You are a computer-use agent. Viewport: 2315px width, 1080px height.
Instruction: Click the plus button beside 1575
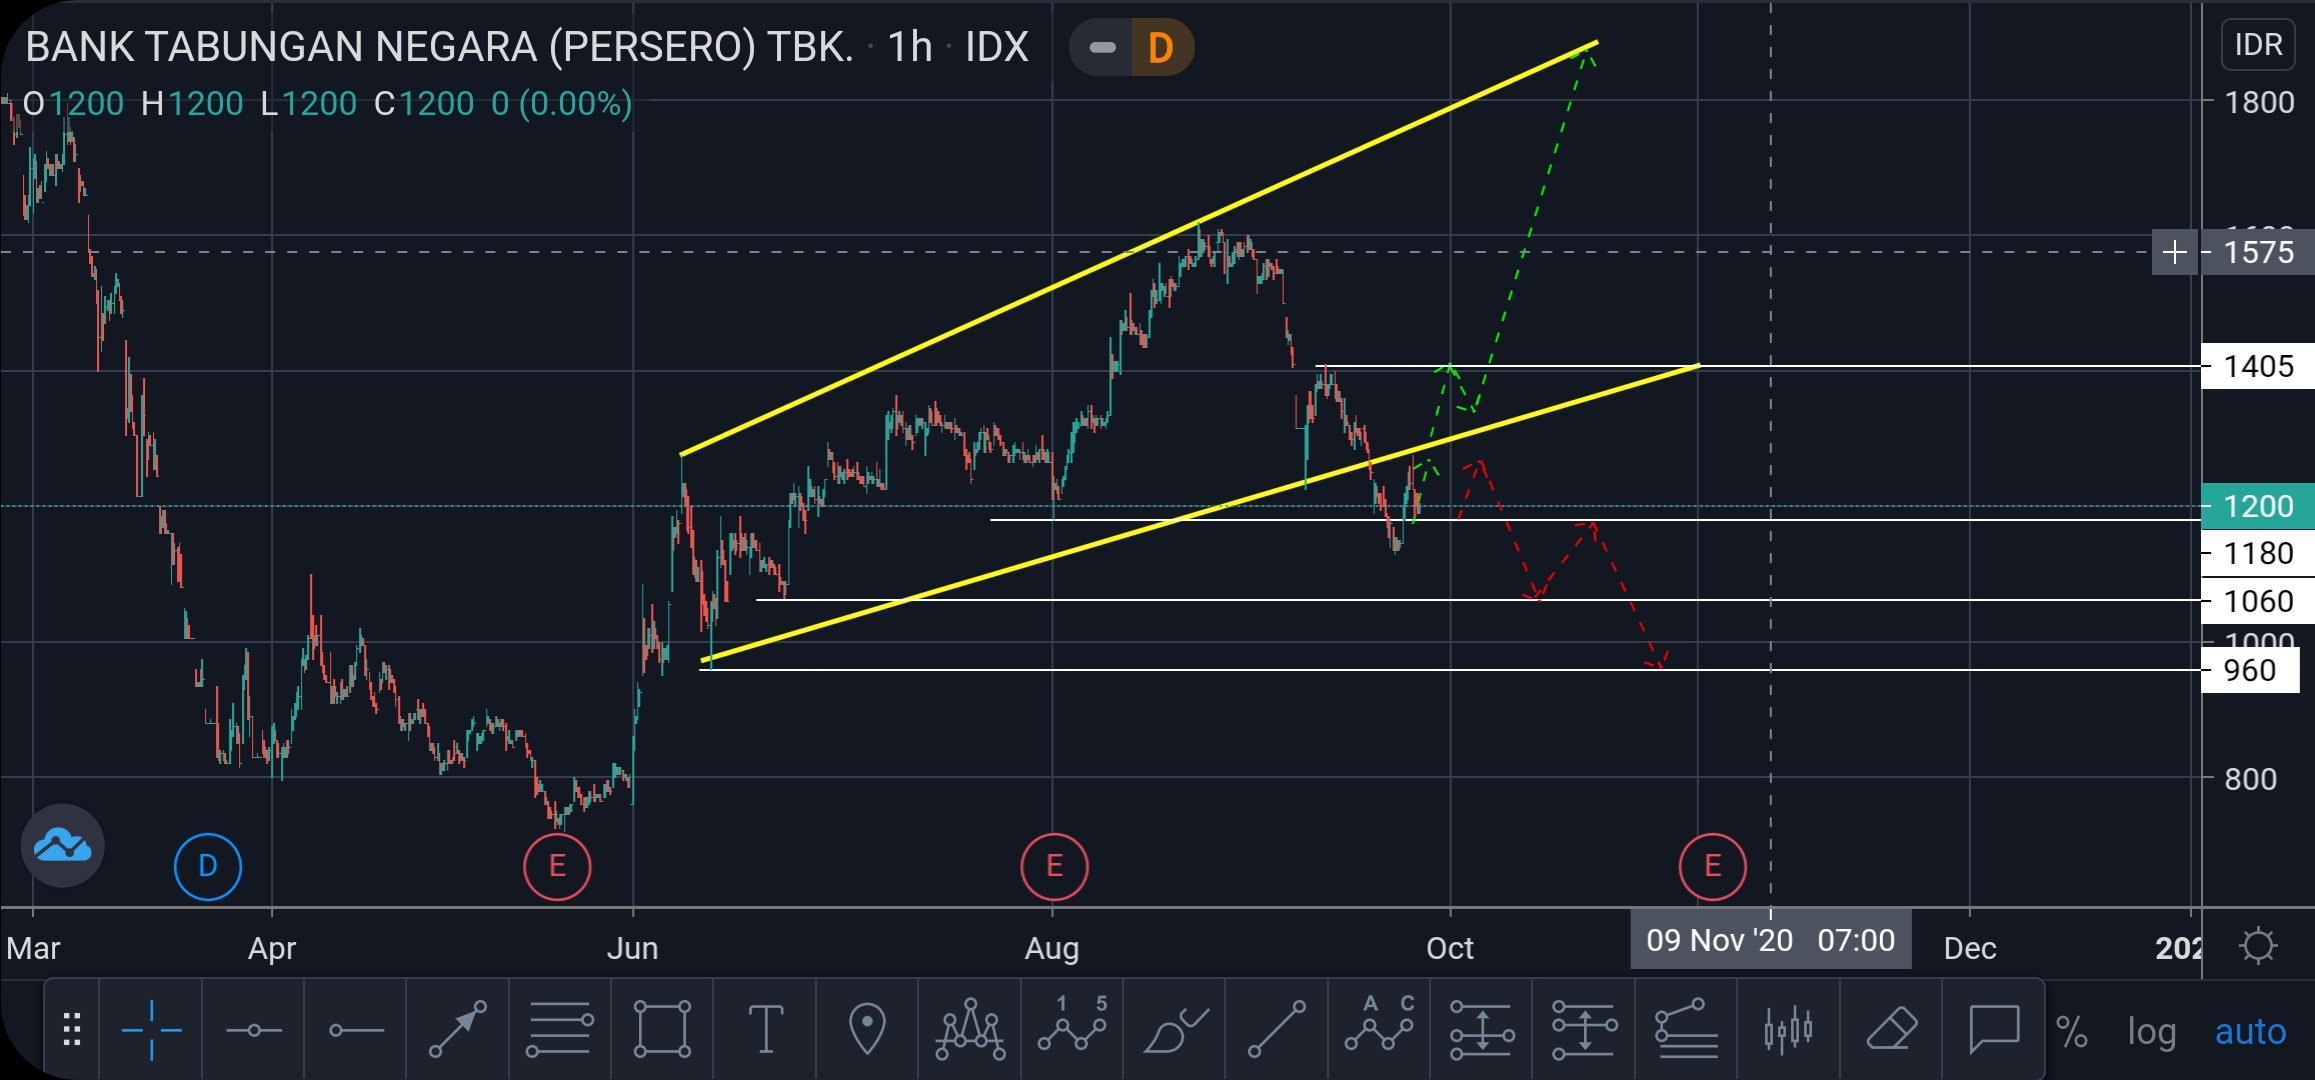[2175, 252]
